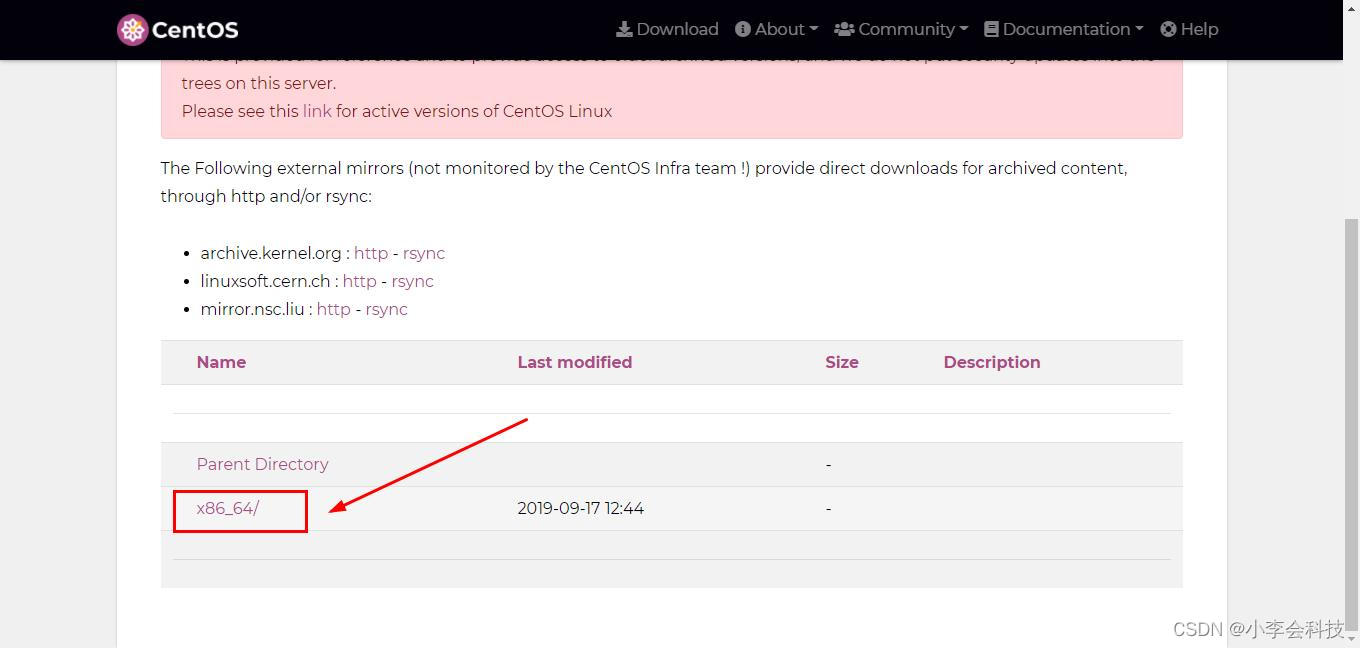The width and height of the screenshot is (1360, 648).
Task: Open mirror.nsc.liu rsync mirror
Action: pos(387,309)
